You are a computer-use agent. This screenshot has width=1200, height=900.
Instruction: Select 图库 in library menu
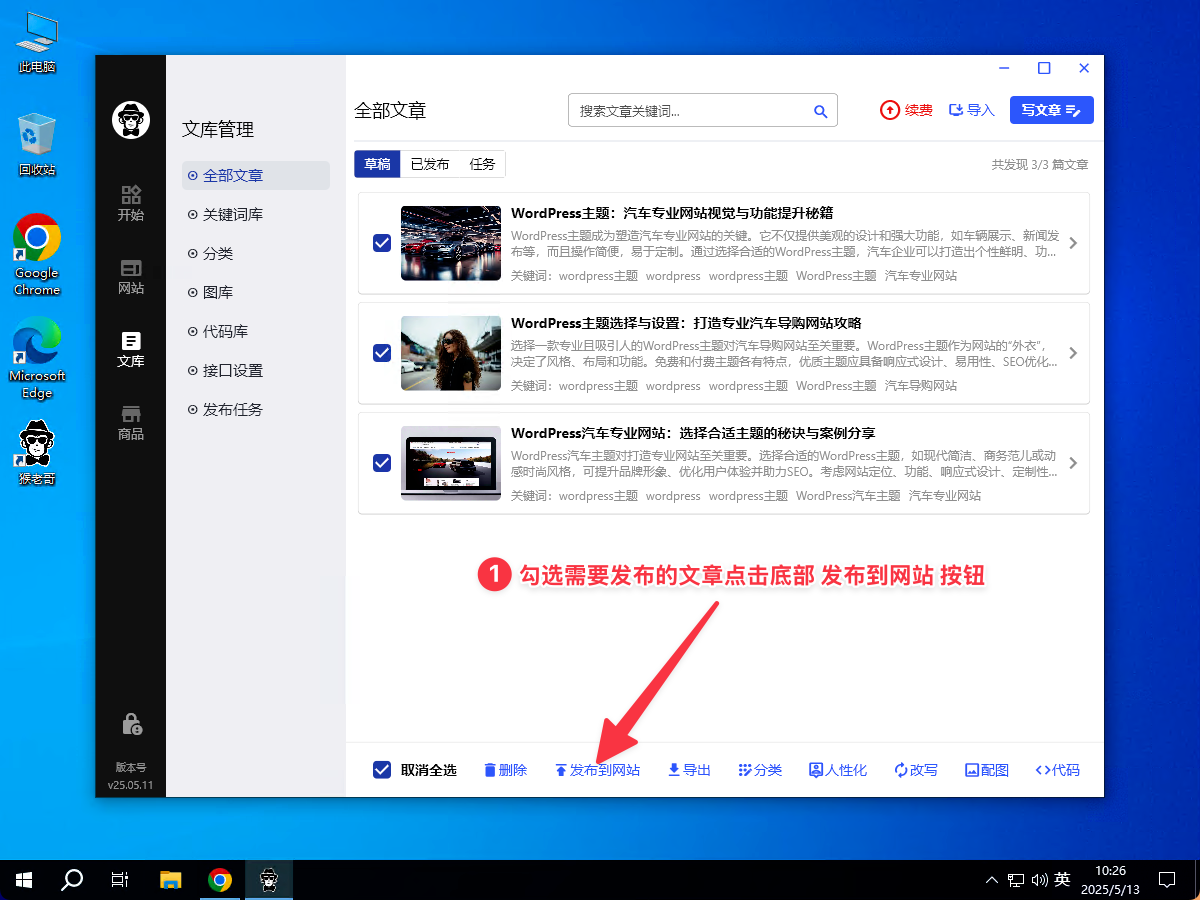(256, 292)
